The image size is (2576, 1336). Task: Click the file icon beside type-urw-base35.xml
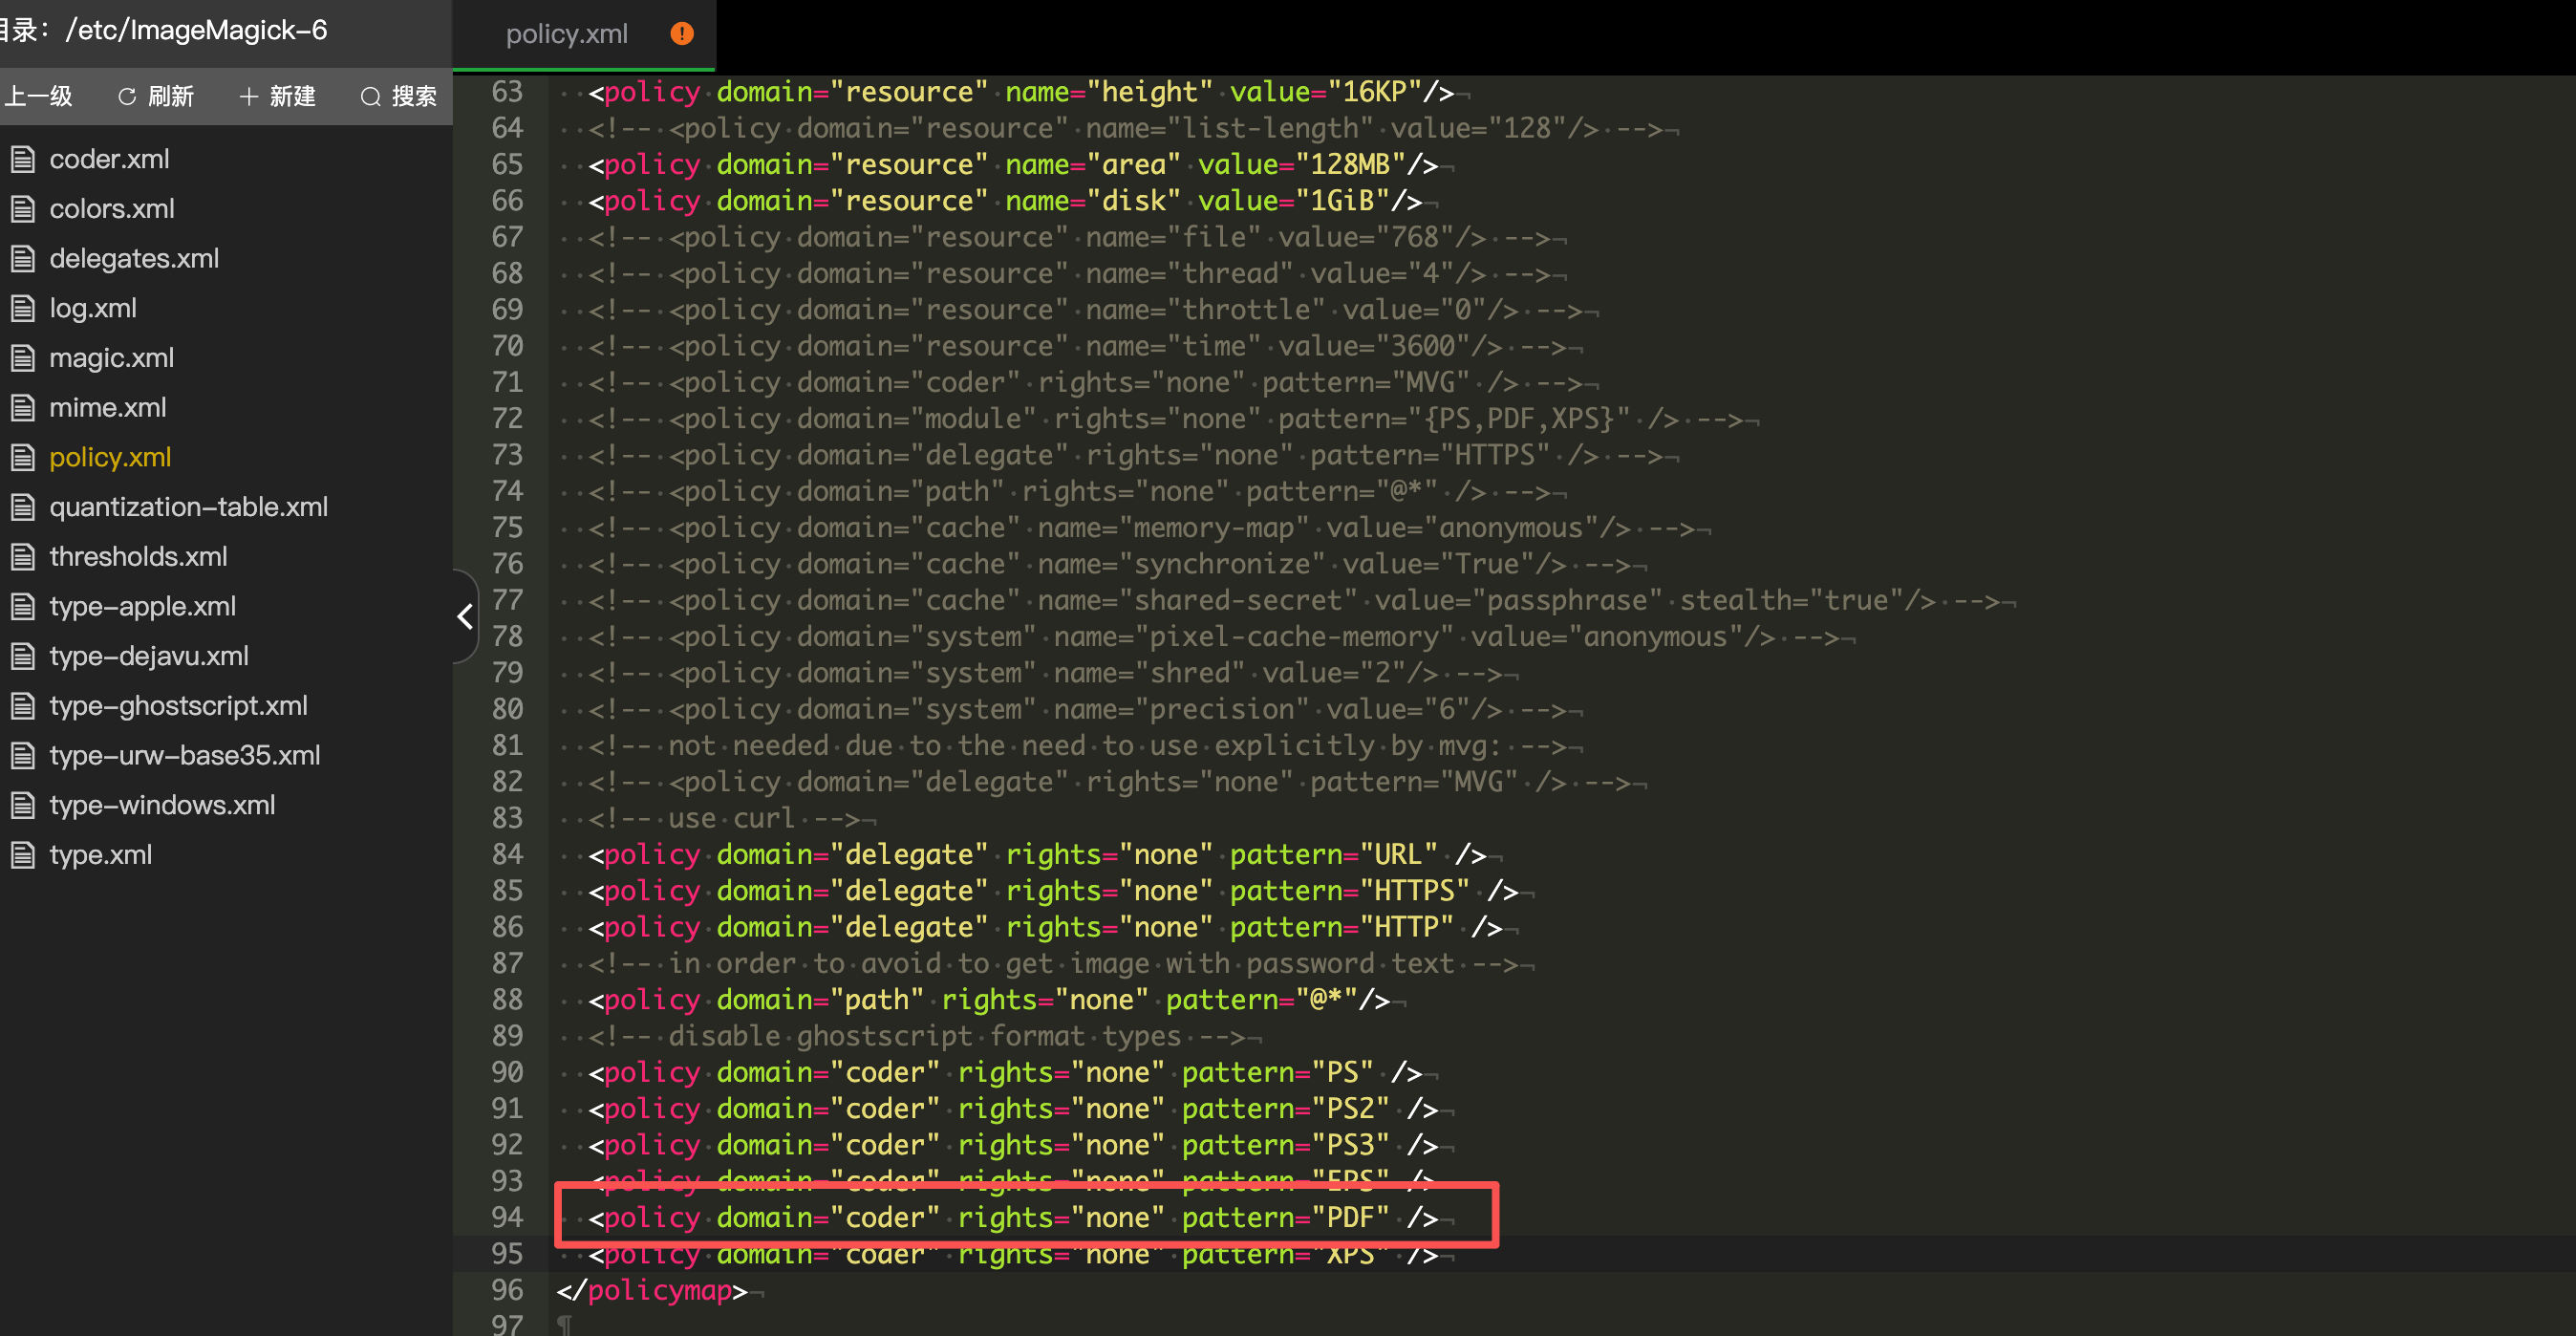point(23,755)
